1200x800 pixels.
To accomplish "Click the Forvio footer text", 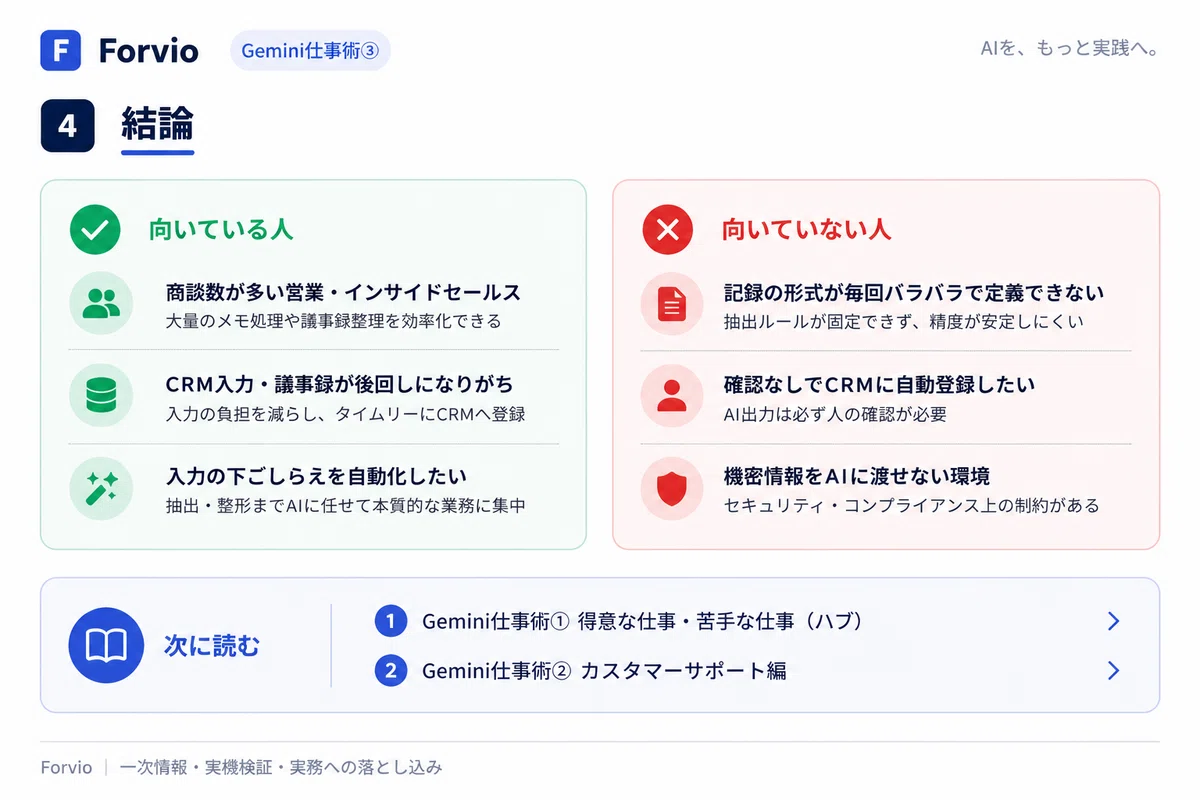I will pos(66,767).
